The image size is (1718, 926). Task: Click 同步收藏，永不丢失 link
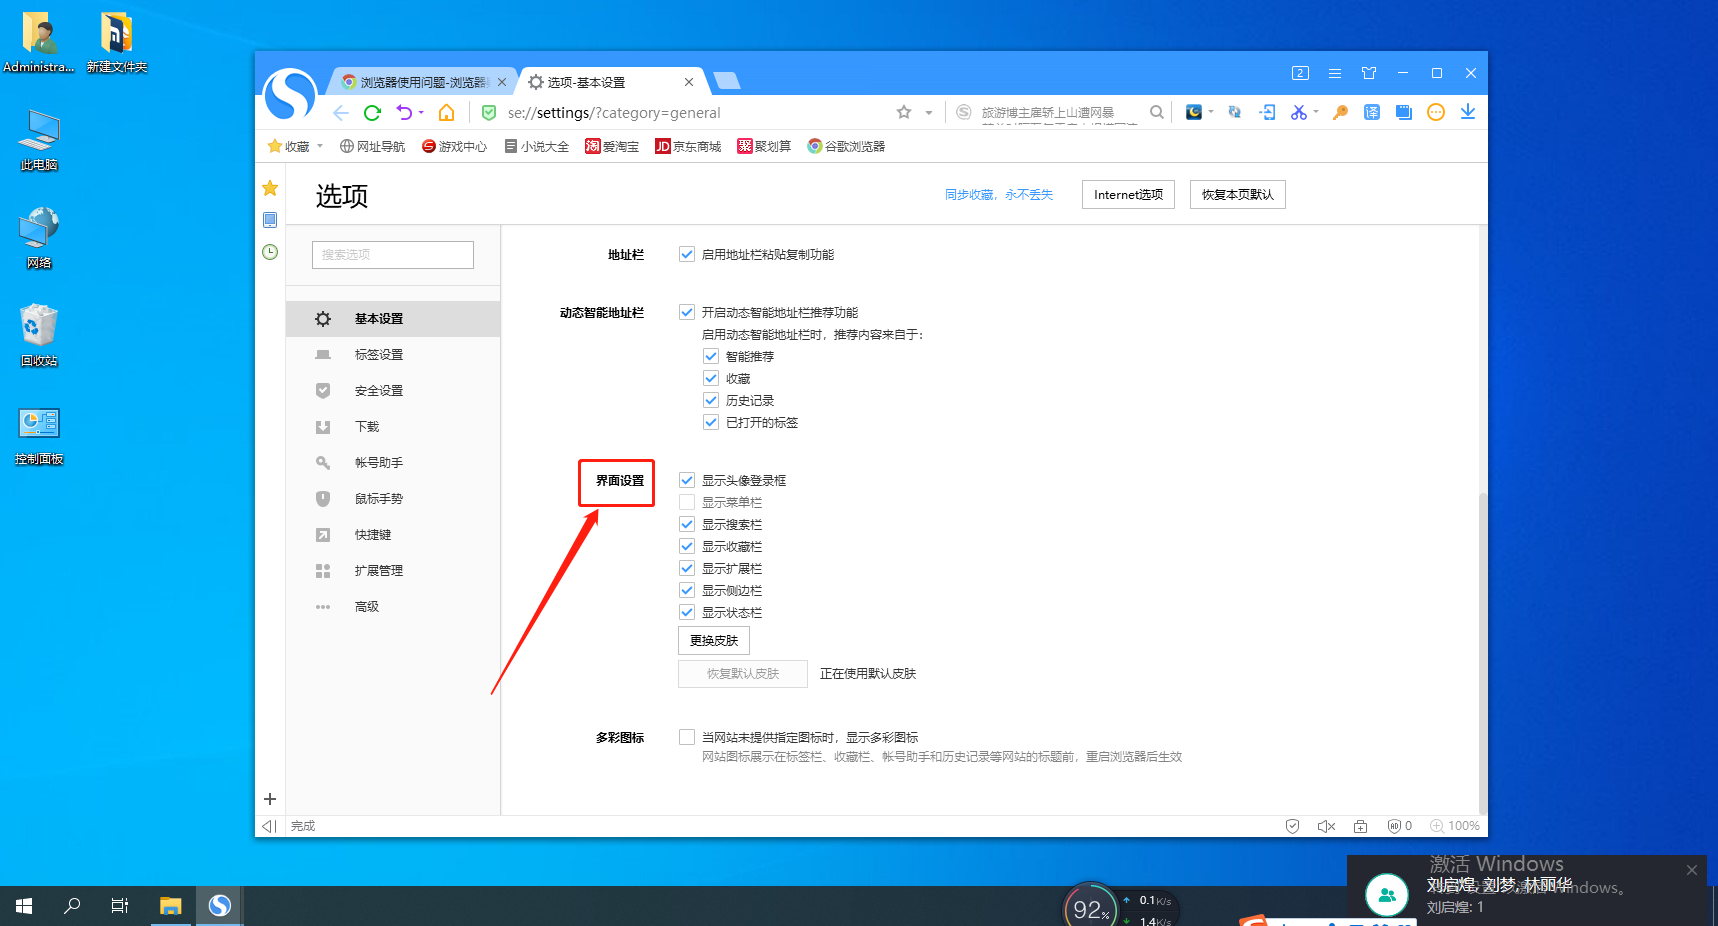(999, 195)
